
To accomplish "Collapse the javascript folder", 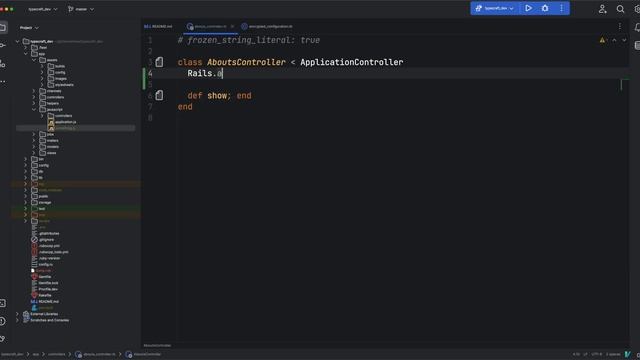I will coord(34,109).
